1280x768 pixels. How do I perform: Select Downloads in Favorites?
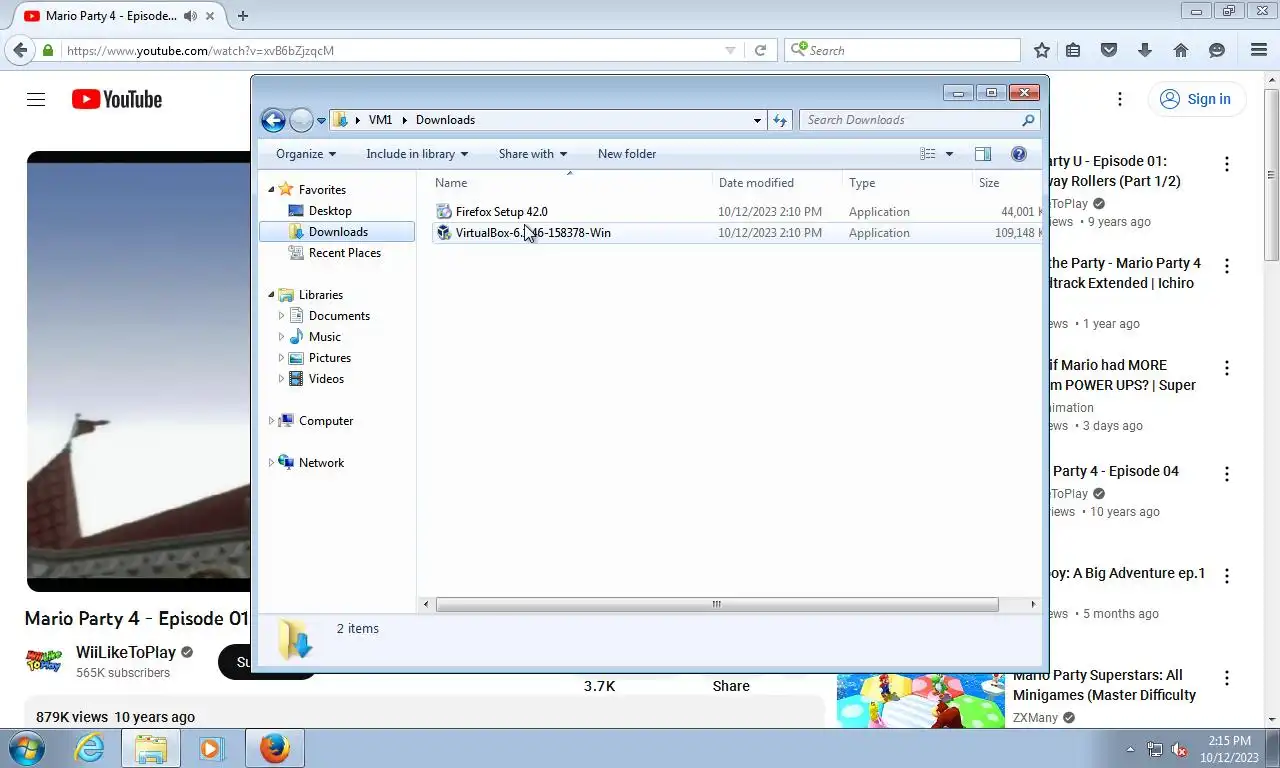(x=337, y=232)
